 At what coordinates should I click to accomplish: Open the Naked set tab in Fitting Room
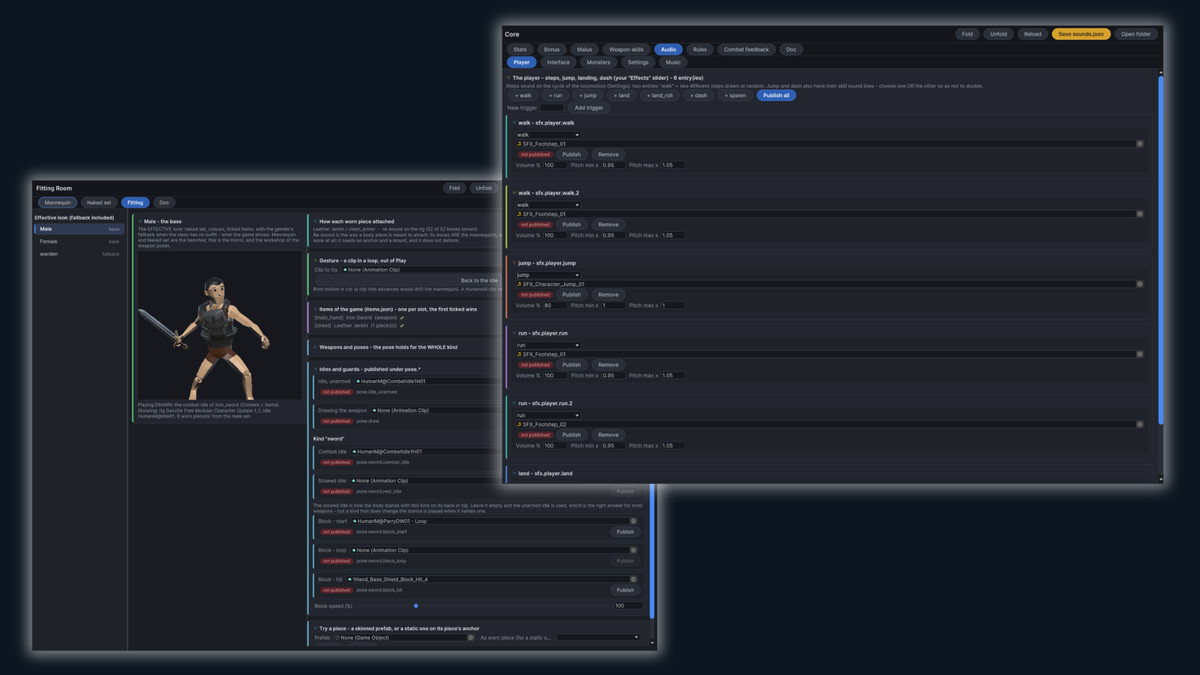[99, 202]
